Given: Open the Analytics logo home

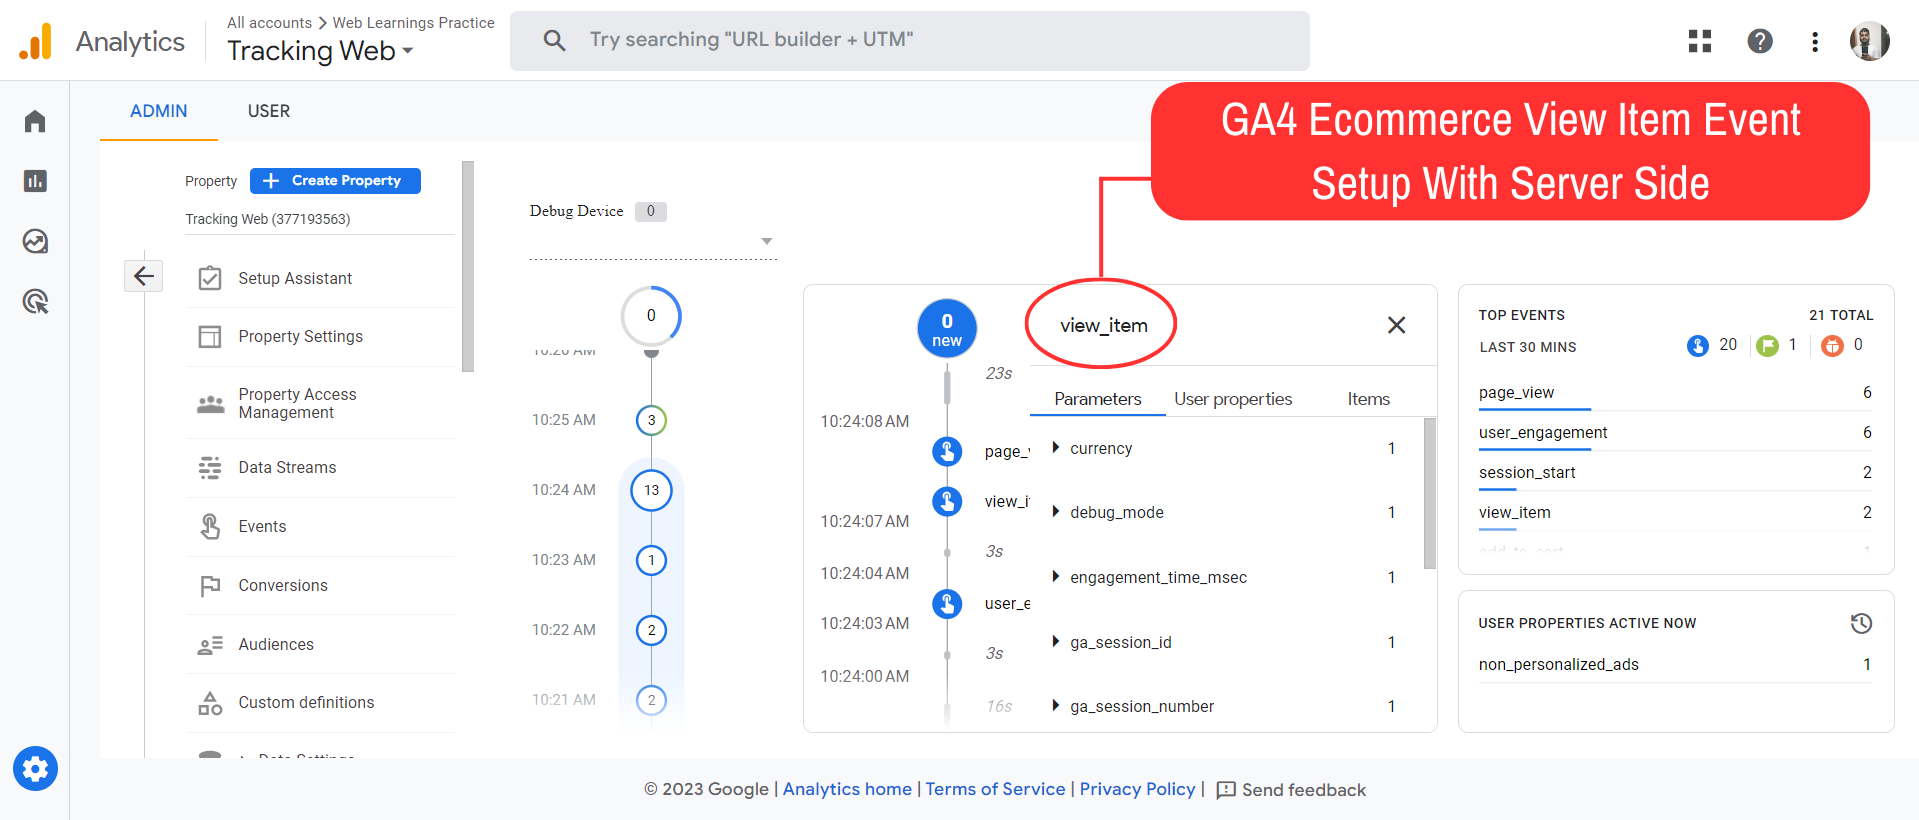Looking at the screenshot, I should tap(35, 41).
